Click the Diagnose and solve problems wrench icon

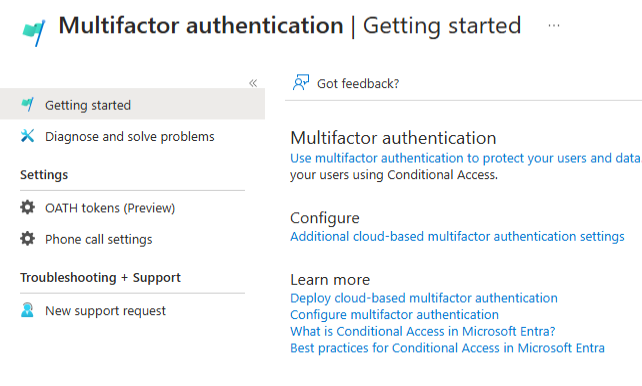coord(27,136)
